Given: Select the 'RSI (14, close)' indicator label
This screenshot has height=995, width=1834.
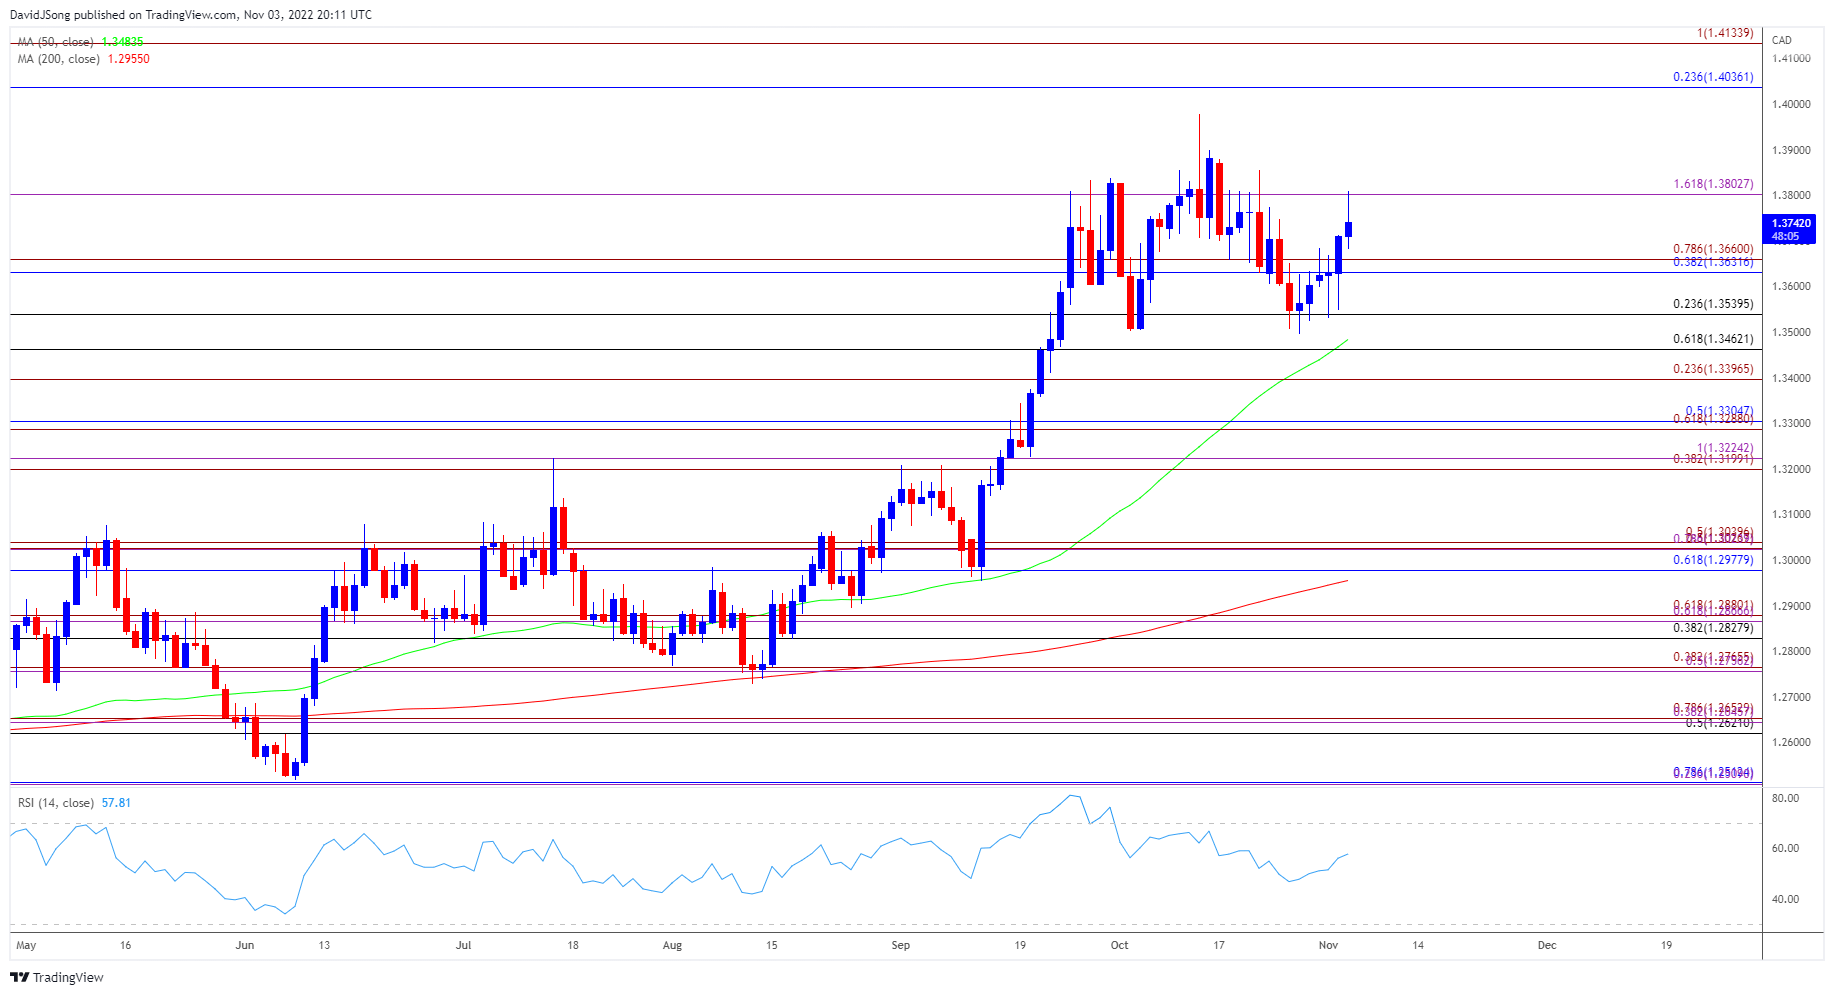Looking at the screenshot, I should (x=55, y=803).
